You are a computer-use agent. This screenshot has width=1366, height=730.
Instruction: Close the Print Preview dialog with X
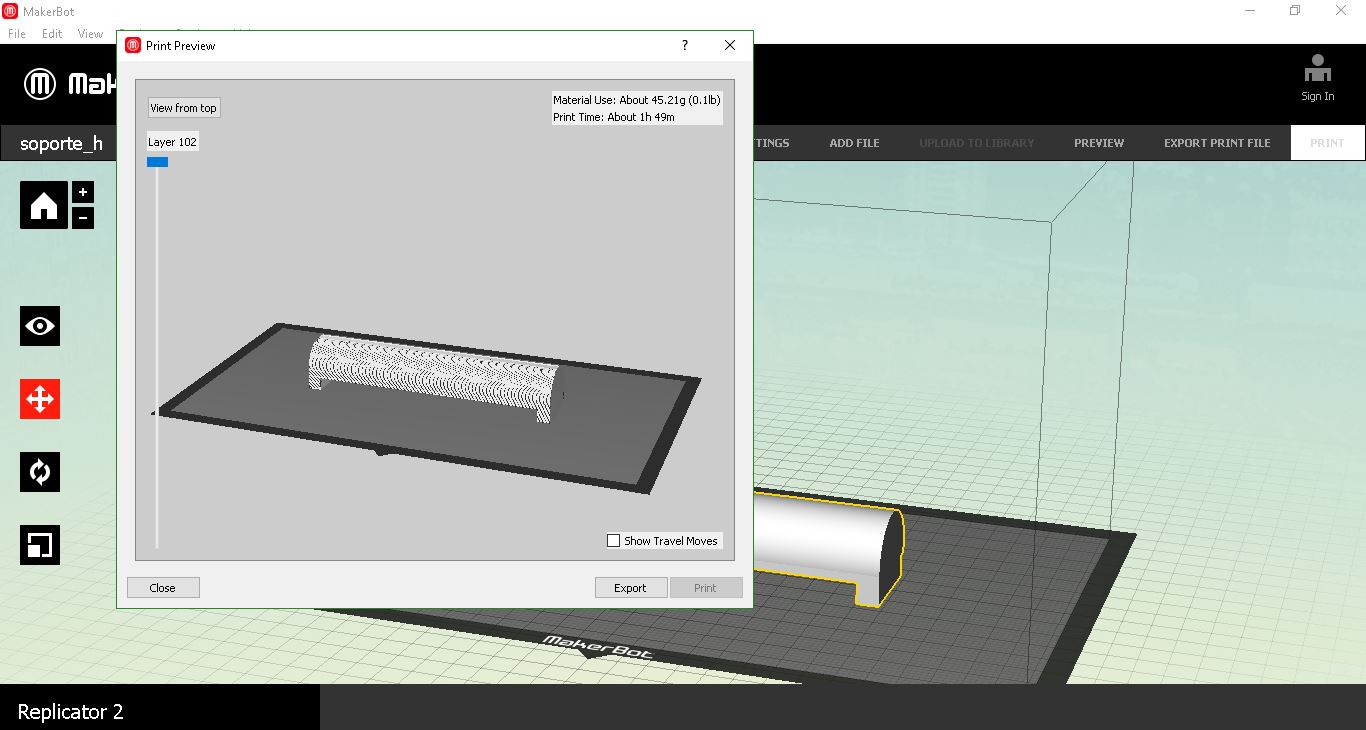(730, 45)
